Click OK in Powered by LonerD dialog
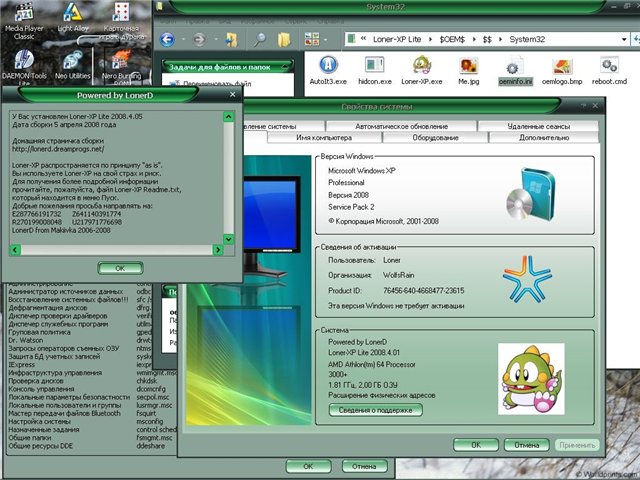Viewport: 640px width, 480px height. click(x=120, y=268)
